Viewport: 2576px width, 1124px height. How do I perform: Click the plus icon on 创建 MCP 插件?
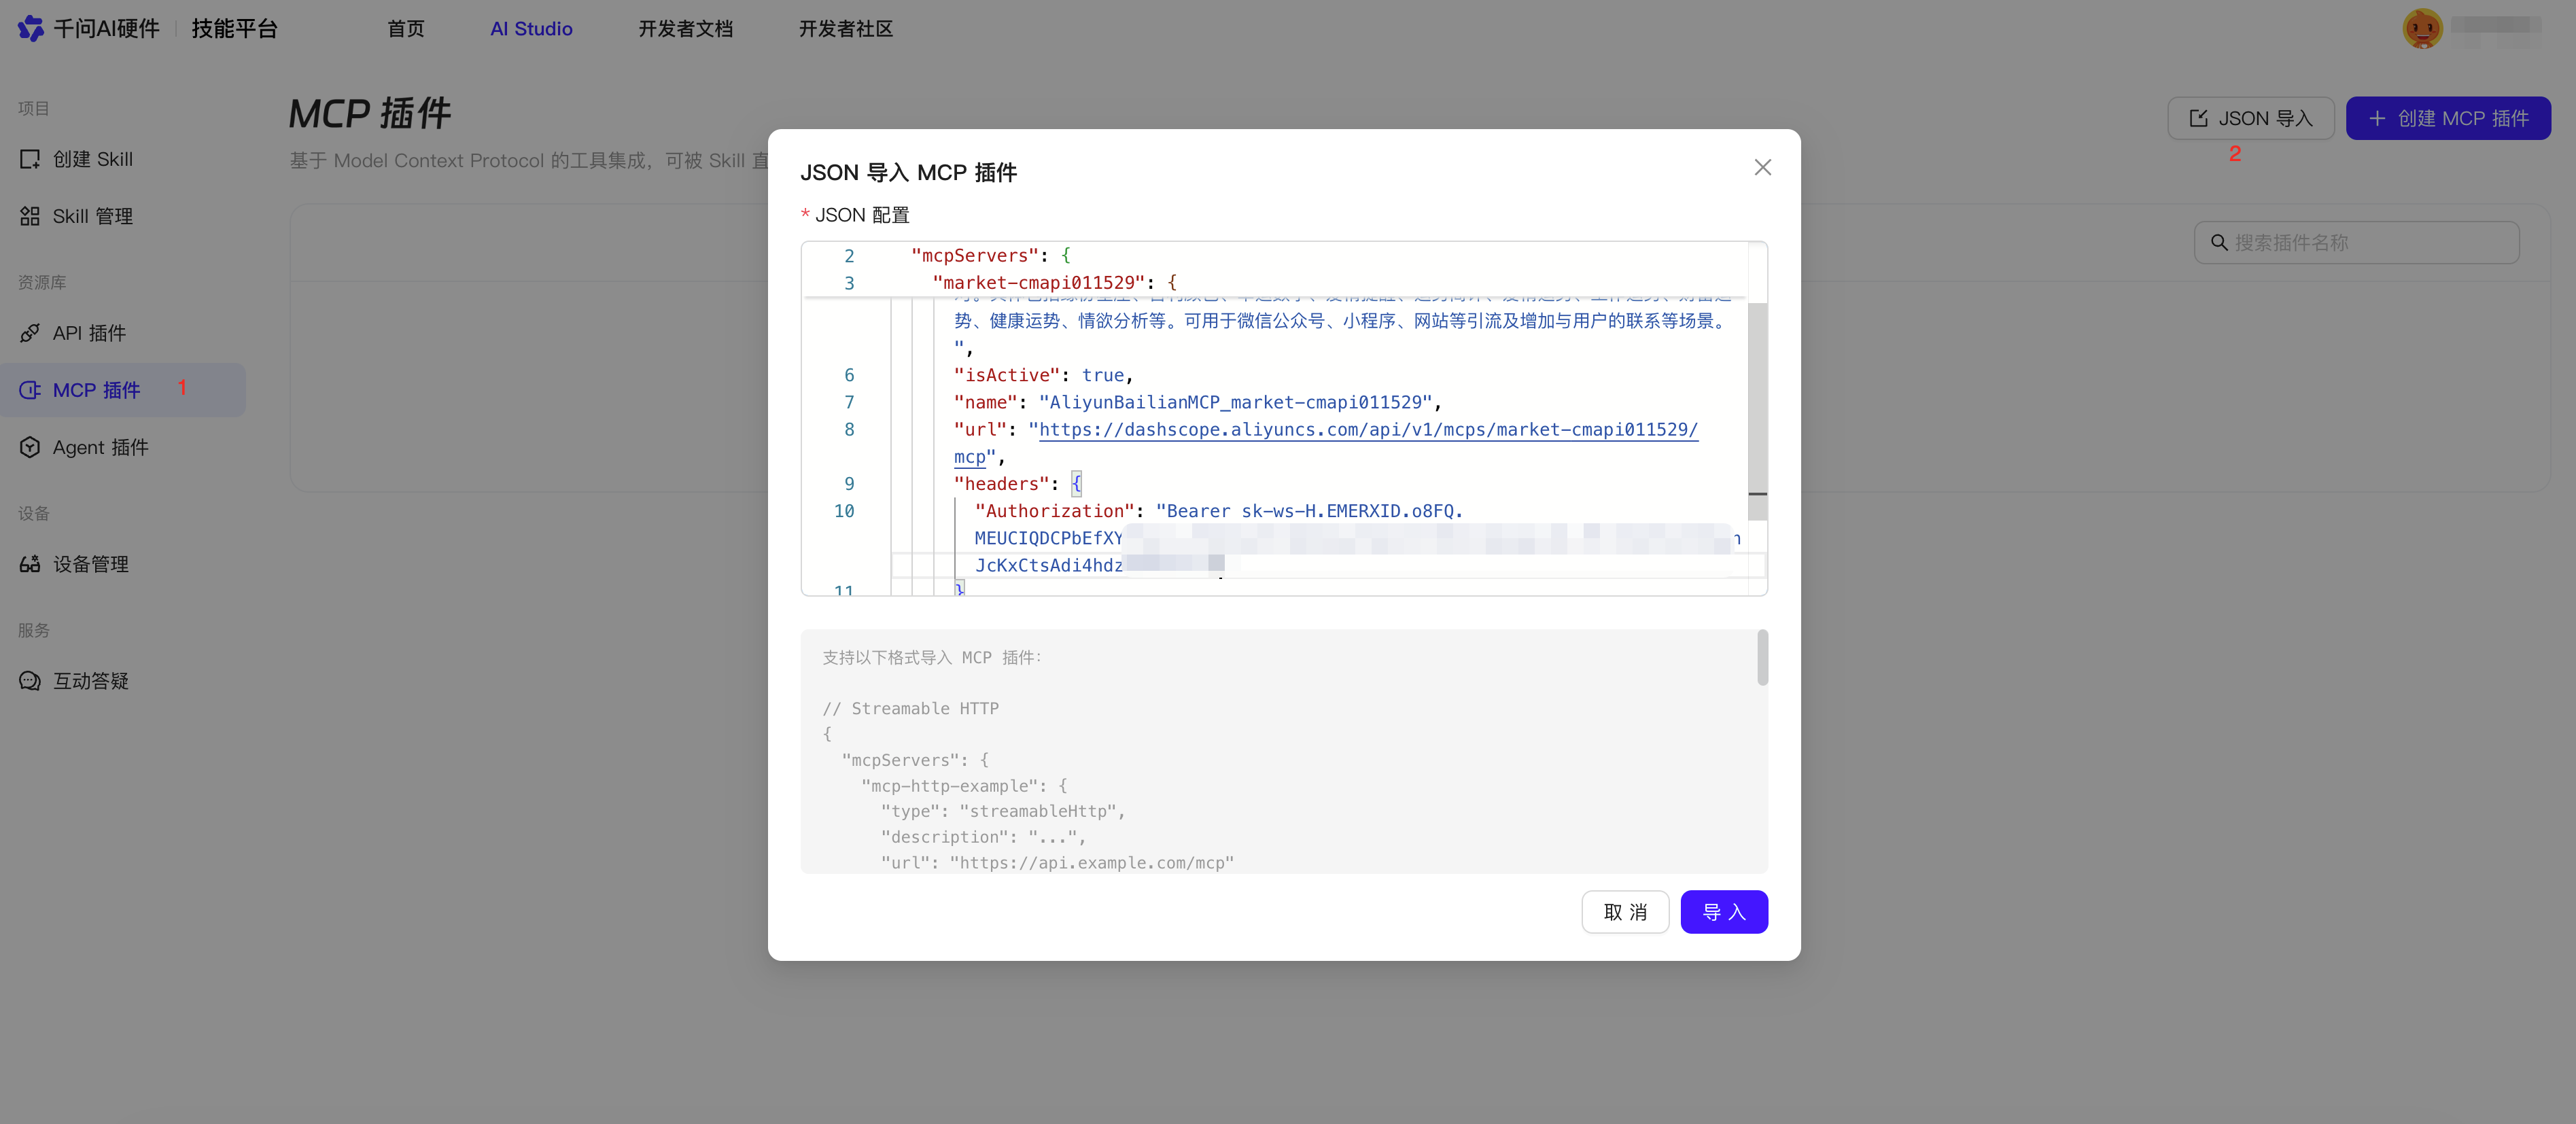coord(2377,118)
